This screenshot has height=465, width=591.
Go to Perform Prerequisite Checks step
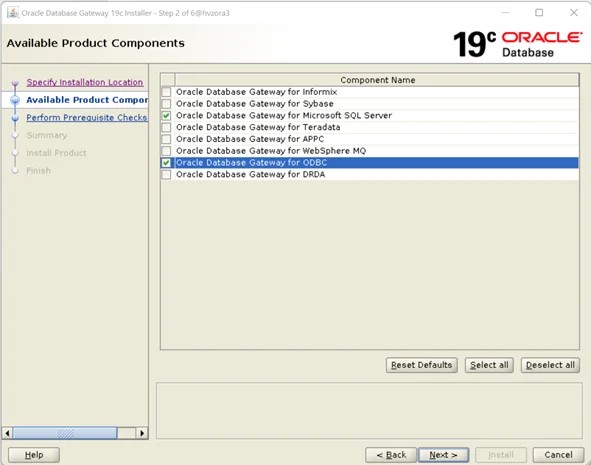87,118
